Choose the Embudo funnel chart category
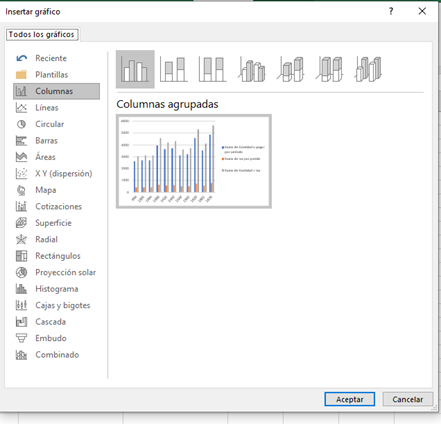441x425 pixels. coord(56,338)
